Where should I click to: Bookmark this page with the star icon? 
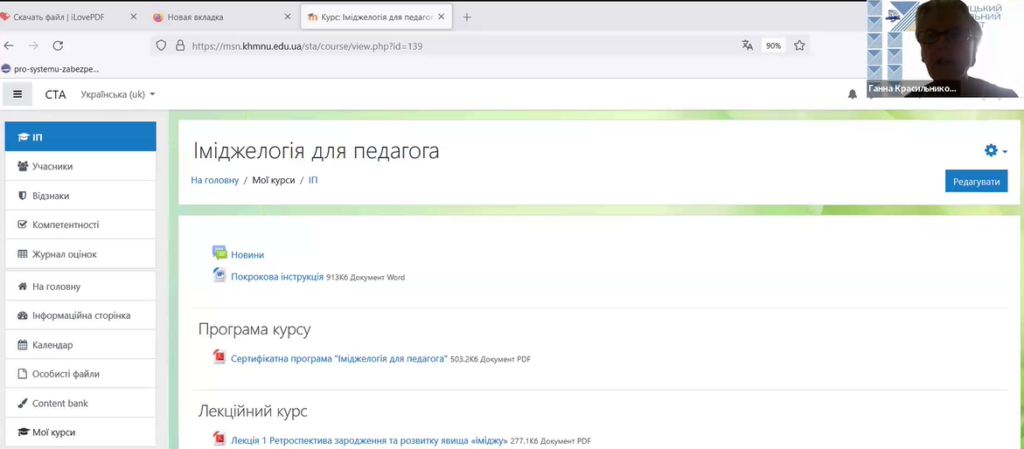pos(800,46)
